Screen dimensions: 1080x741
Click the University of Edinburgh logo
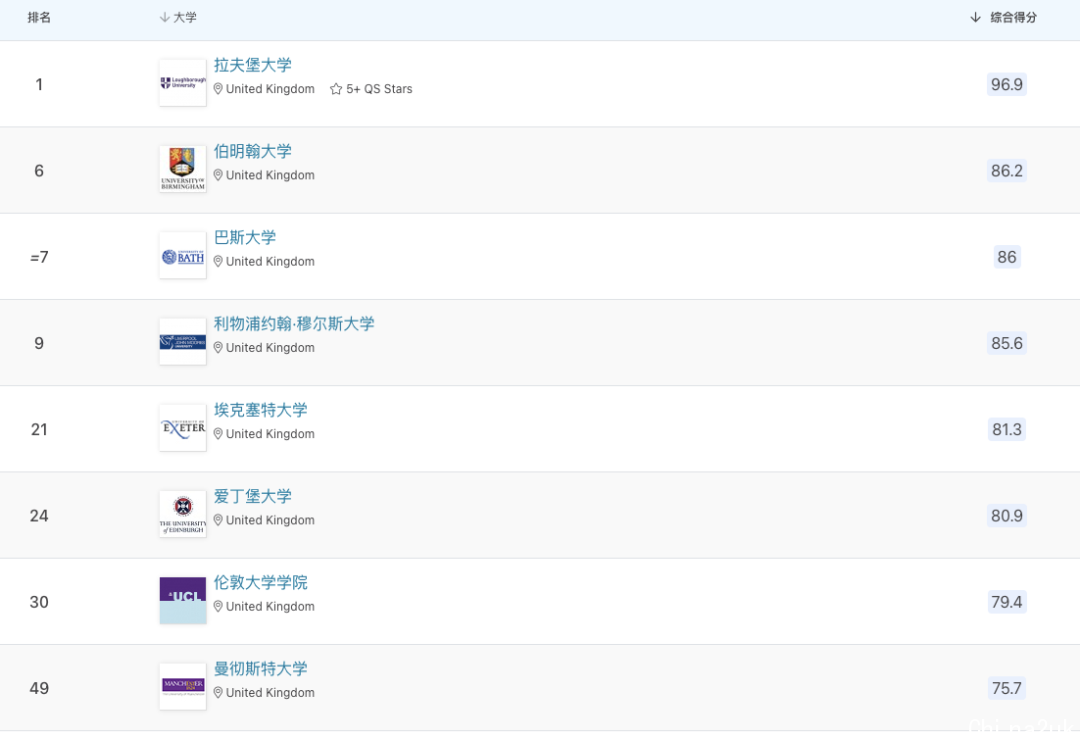point(183,514)
